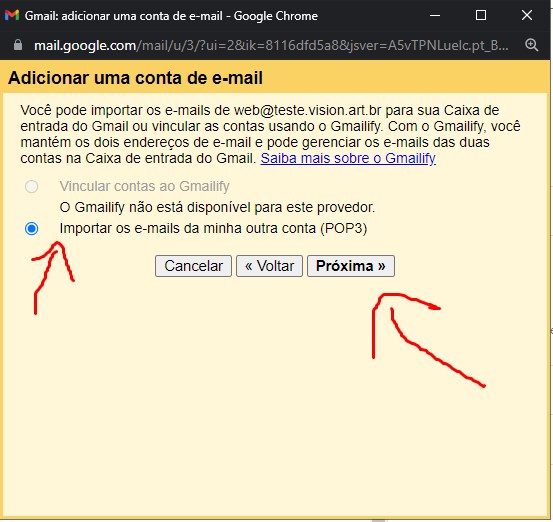Click the Próxima » button

tap(351, 266)
